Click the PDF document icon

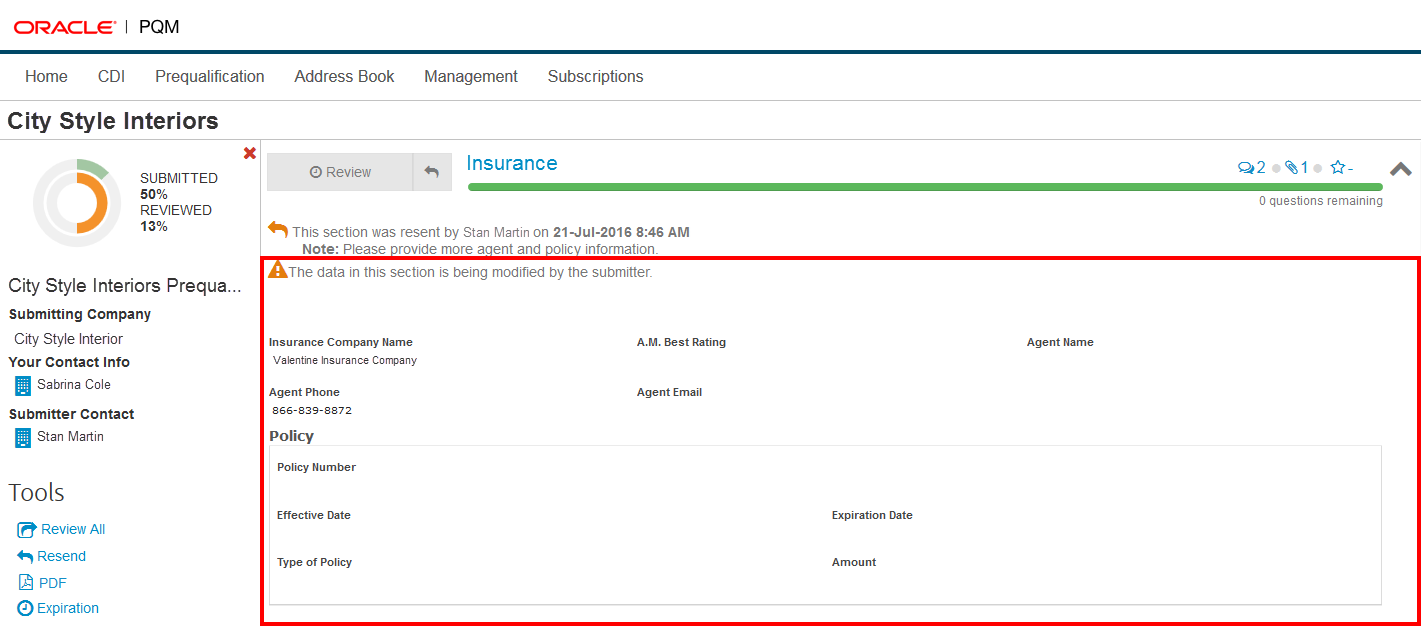coord(26,582)
